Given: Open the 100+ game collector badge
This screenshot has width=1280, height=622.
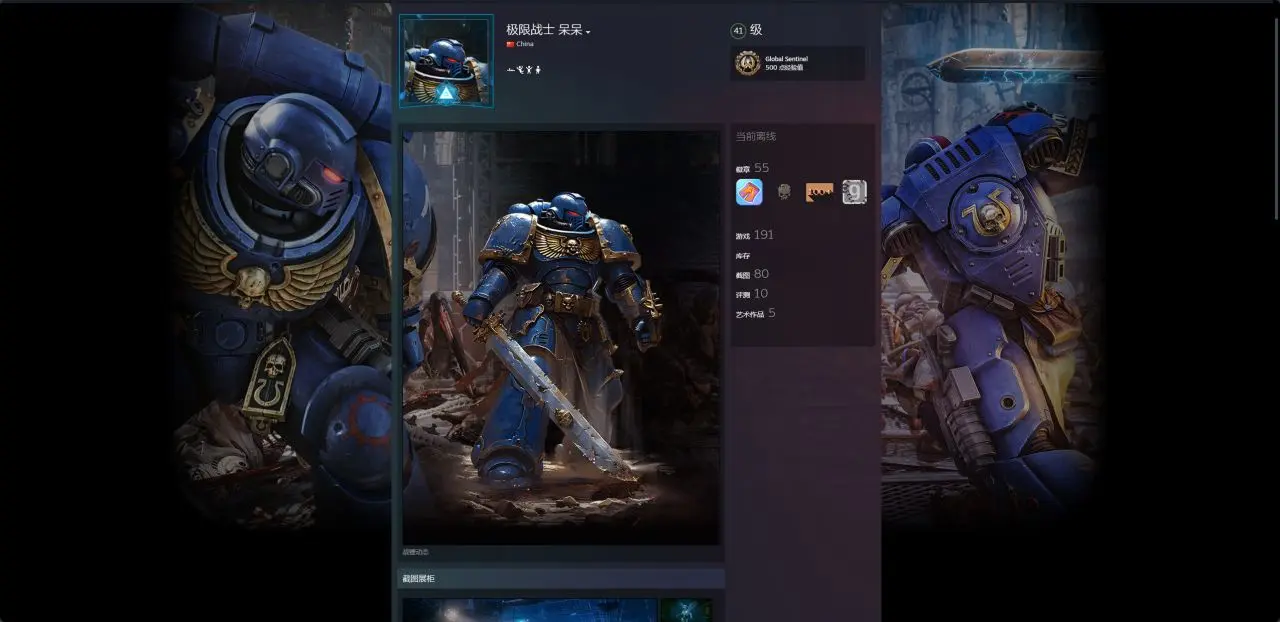Looking at the screenshot, I should [x=819, y=192].
